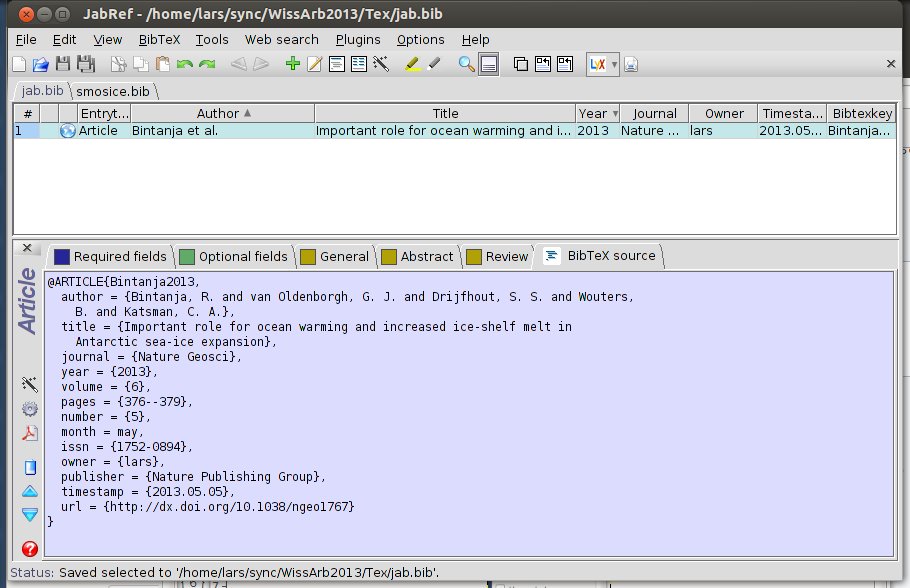Screen dimensions: 910x588
Task: Click the green plus New entry icon
Action: tap(292, 64)
